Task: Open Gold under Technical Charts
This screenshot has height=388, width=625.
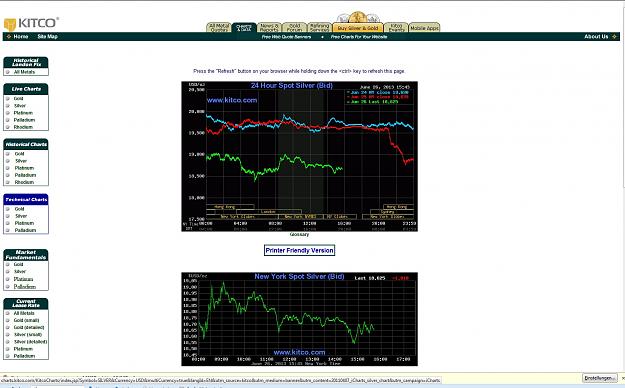Action: 20,209
